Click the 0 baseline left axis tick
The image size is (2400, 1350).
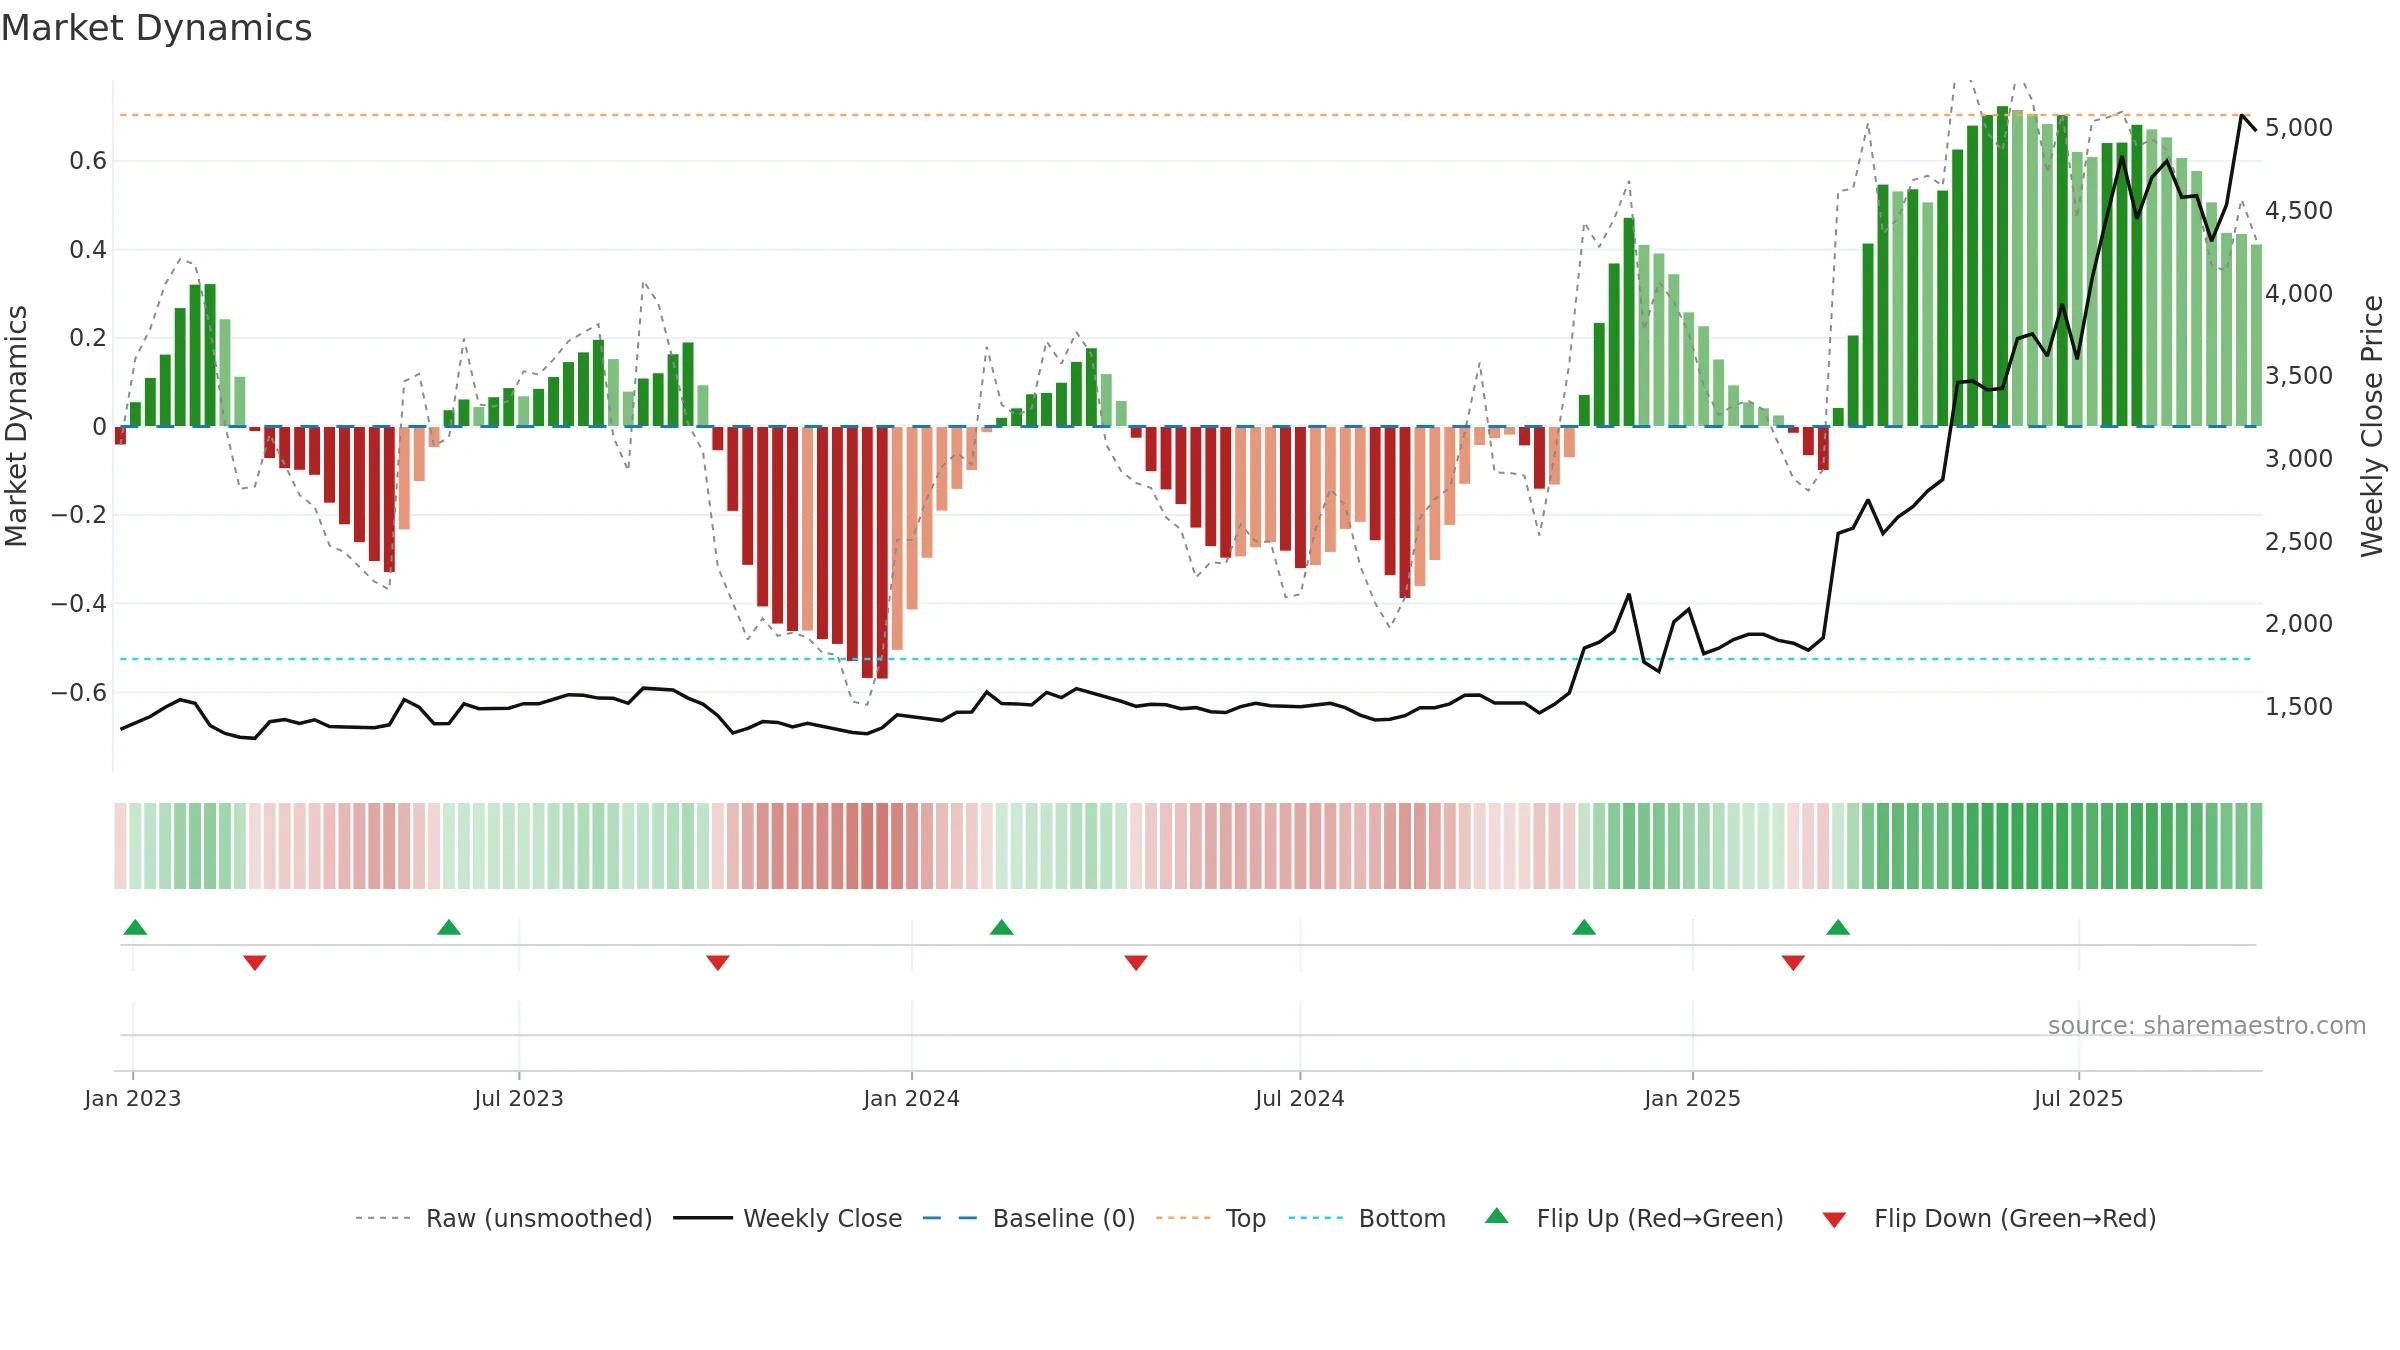(x=99, y=427)
